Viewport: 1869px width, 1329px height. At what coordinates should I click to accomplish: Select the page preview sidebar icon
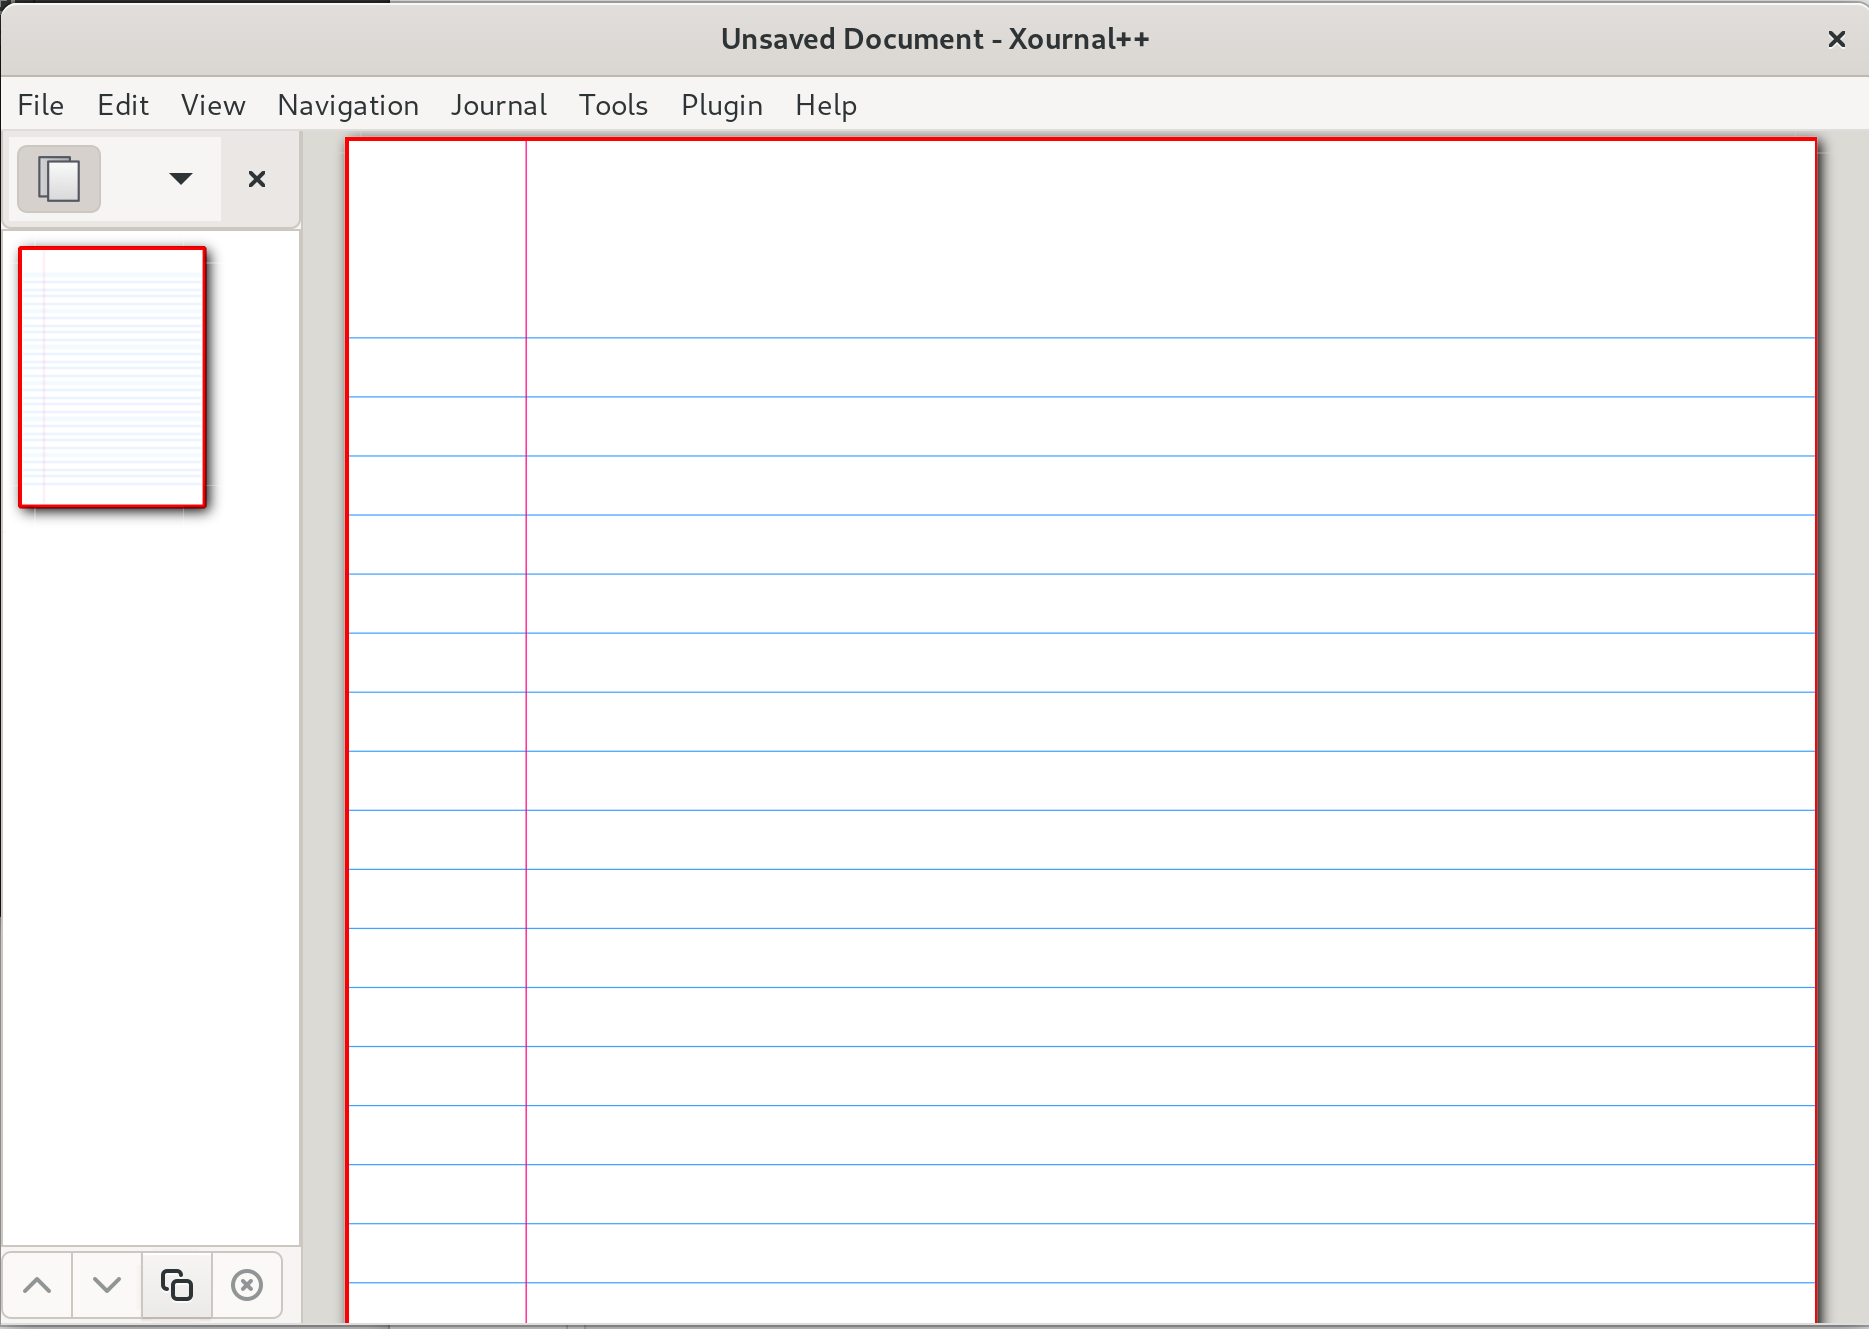pos(59,179)
